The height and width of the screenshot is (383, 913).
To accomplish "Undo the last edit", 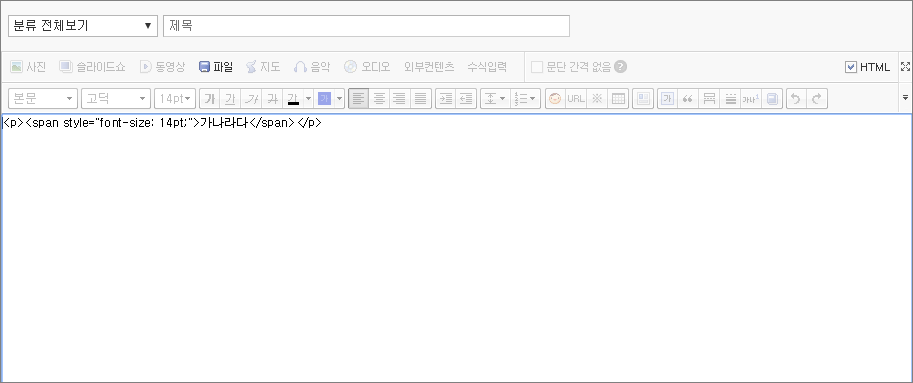I will click(x=796, y=99).
